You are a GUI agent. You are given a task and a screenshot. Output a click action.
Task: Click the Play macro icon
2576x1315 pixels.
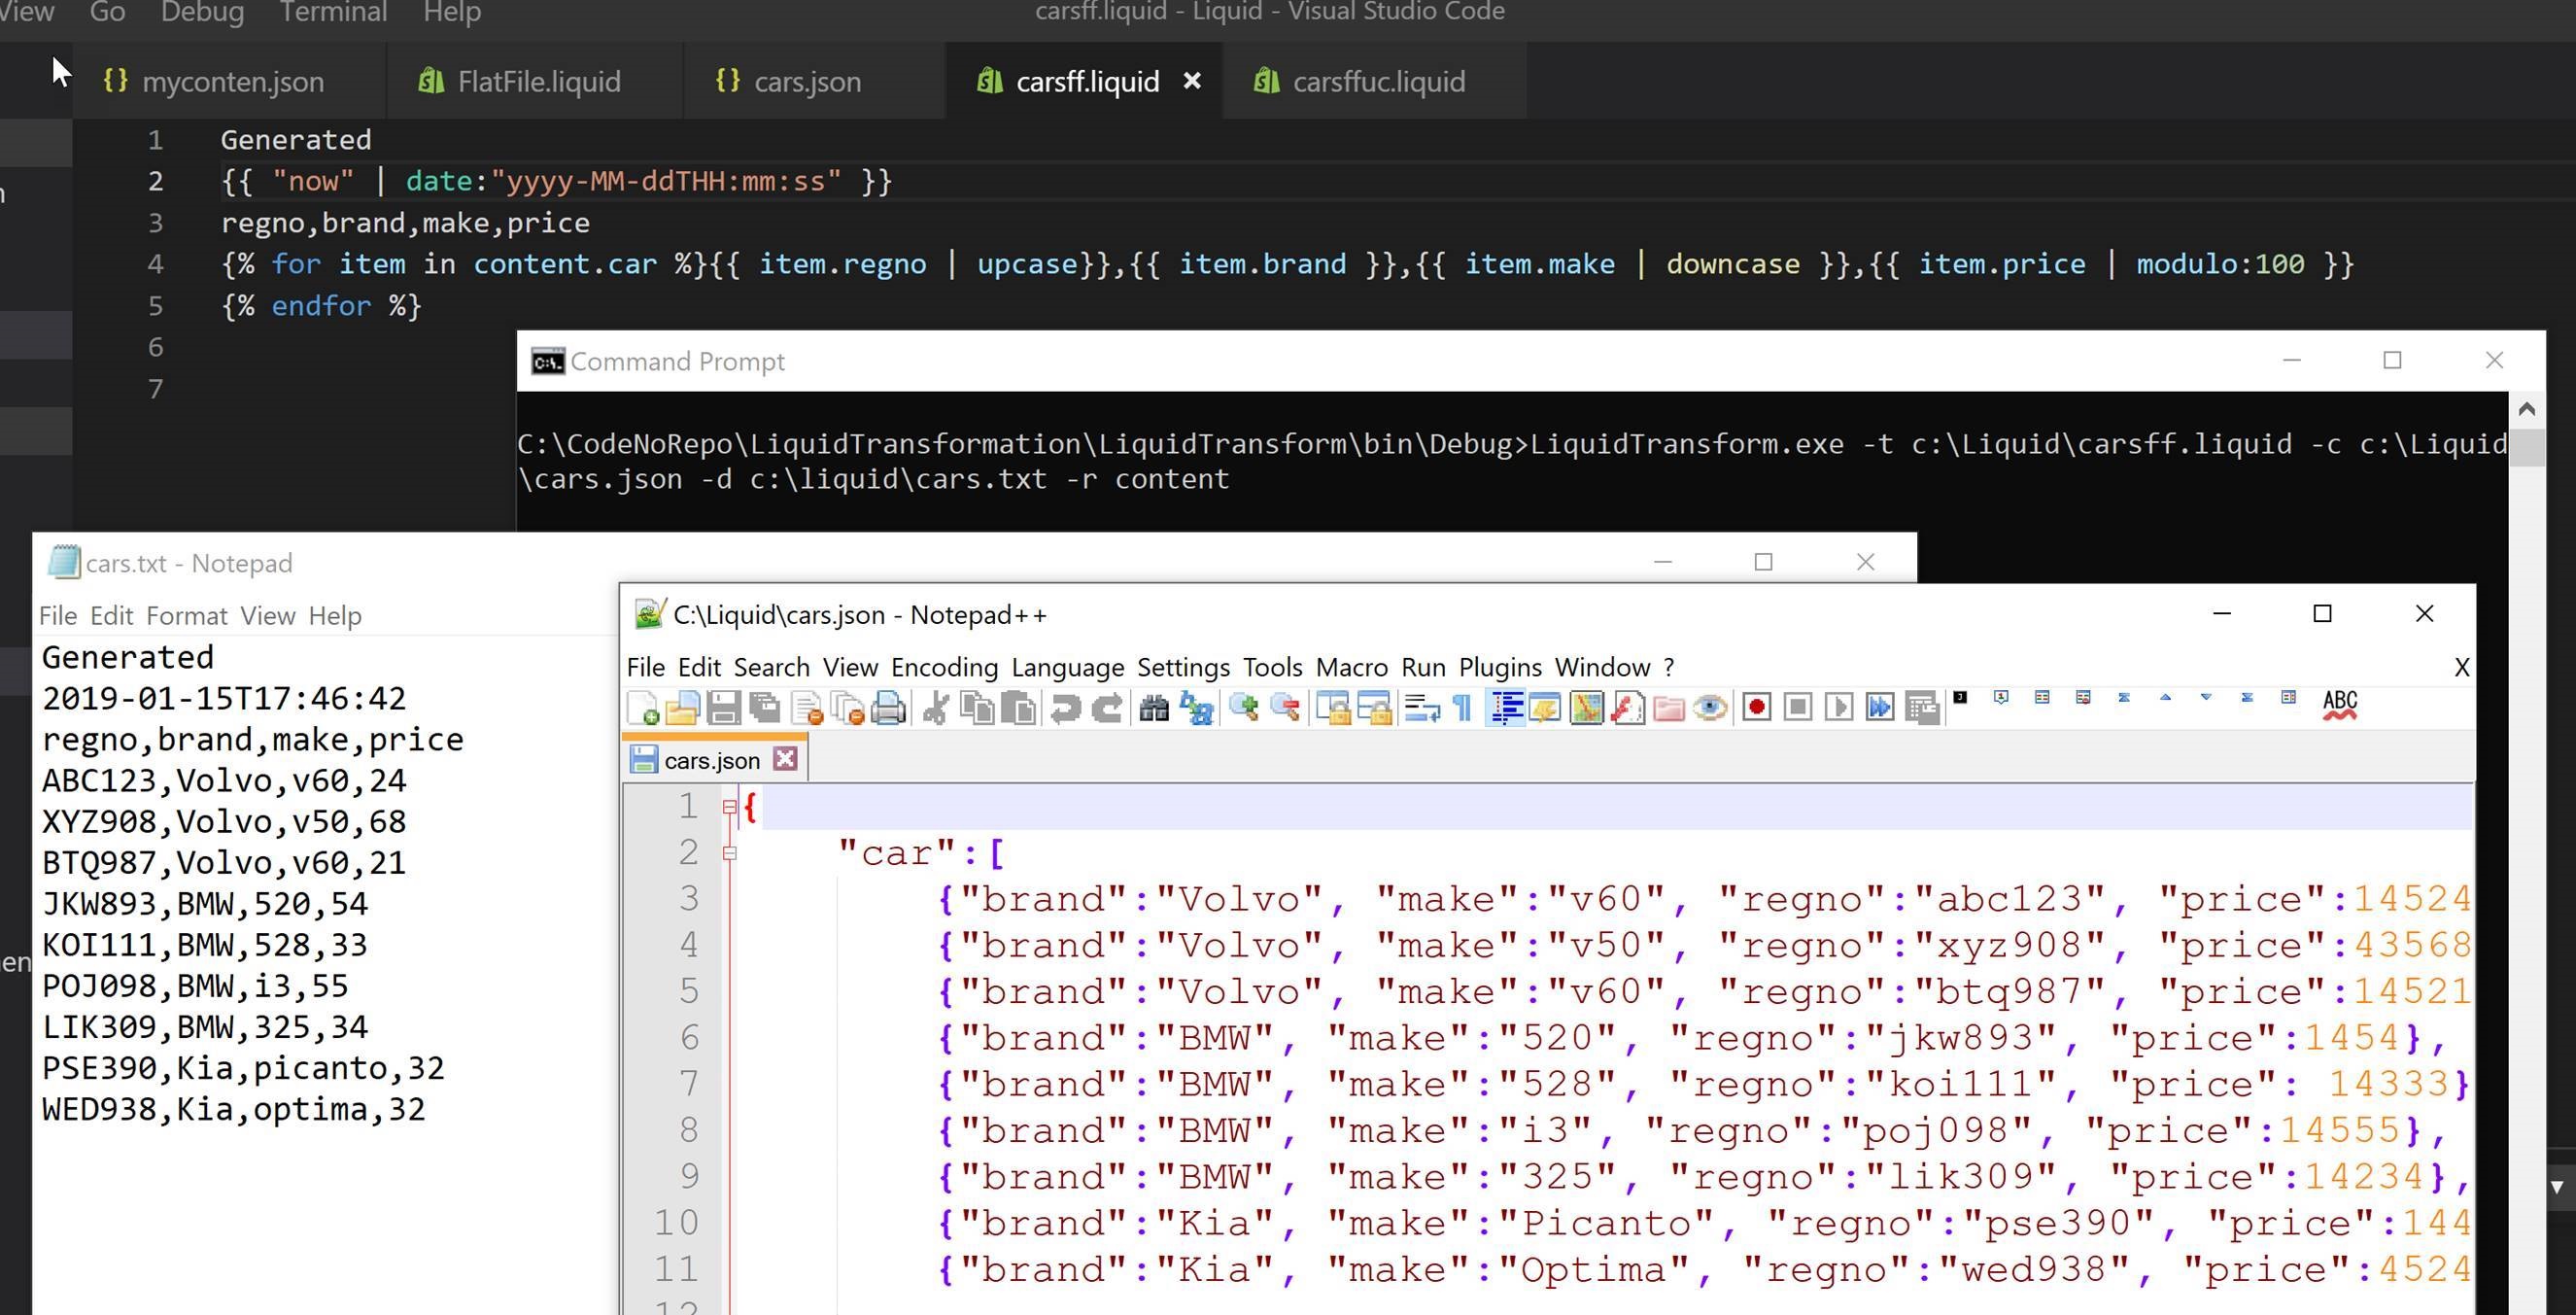[x=1838, y=708]
